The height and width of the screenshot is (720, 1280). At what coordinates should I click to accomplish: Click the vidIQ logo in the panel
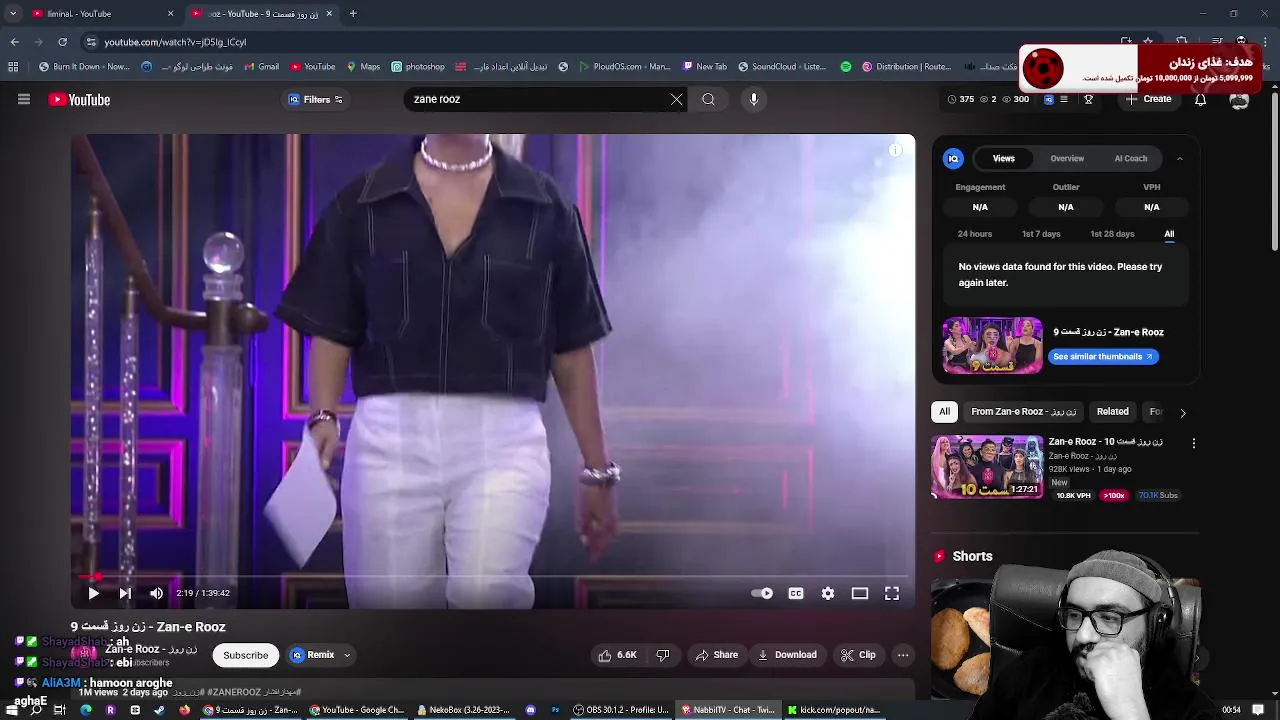click(x=954, y=158)
